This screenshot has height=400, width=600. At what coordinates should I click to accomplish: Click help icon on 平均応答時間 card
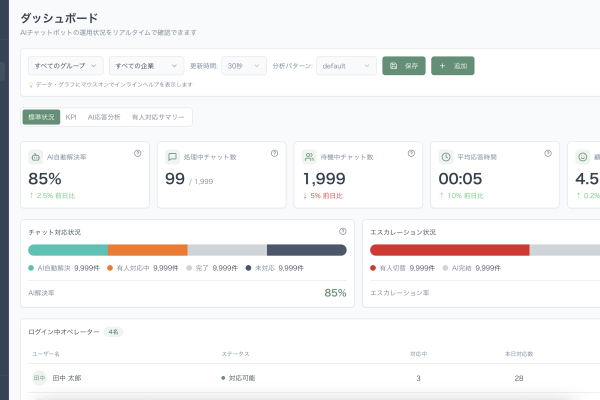tap(548, 153)
